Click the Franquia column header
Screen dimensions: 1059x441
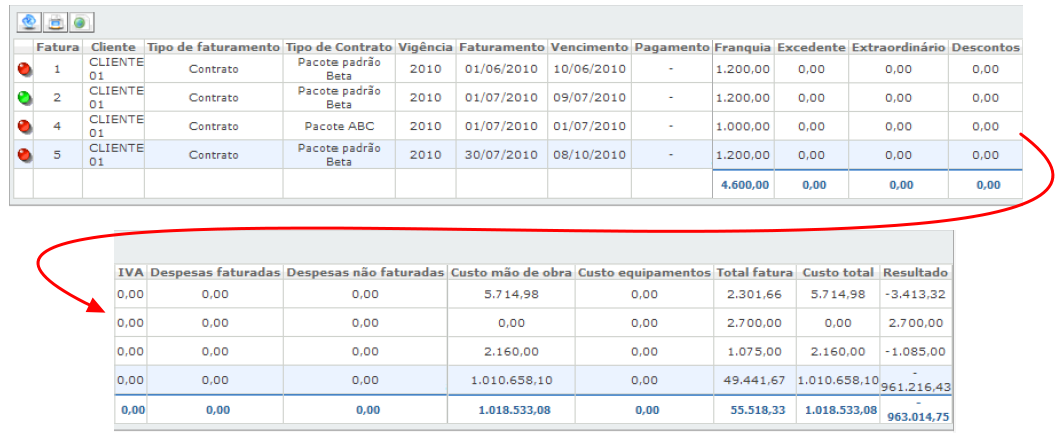742,47
